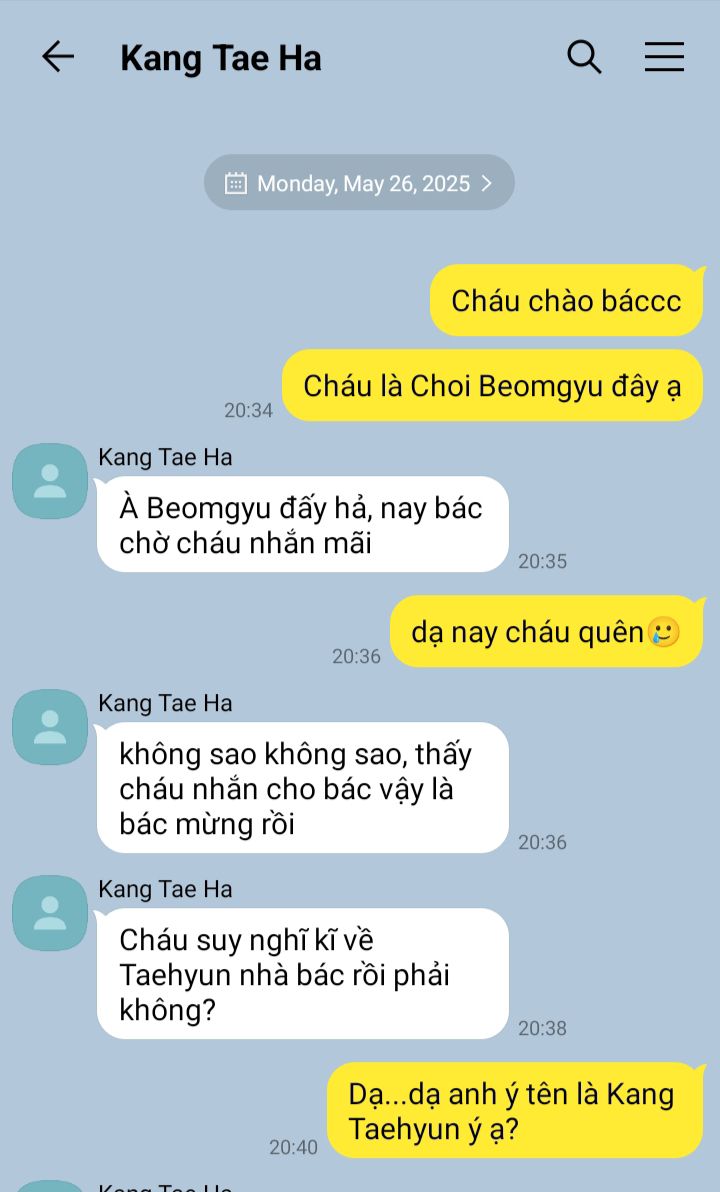Tap avatar beside 'không sao không sao' message
This screenshot has height=1192, width=720.
coord(50,727)
